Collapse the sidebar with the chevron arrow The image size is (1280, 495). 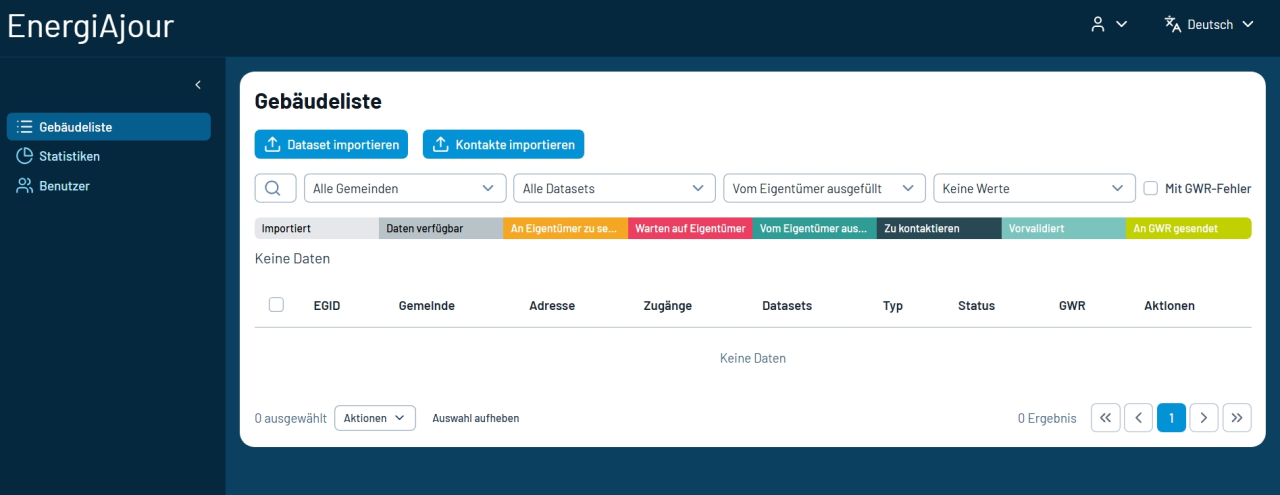click(198, 85)
